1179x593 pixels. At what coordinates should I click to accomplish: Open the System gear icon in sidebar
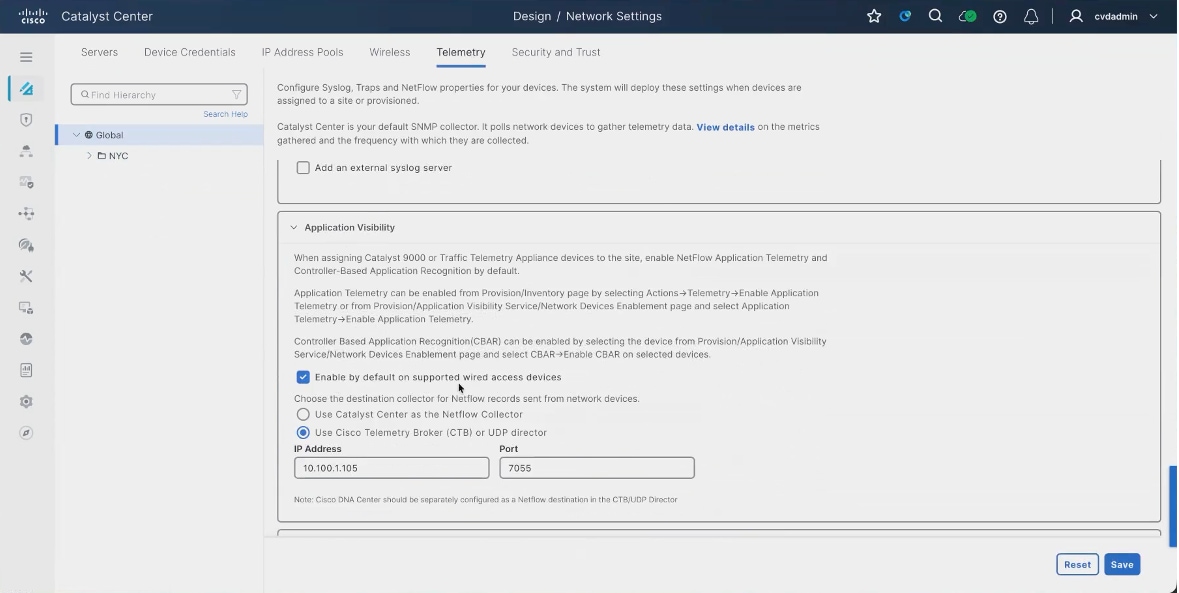coord(26,402)
